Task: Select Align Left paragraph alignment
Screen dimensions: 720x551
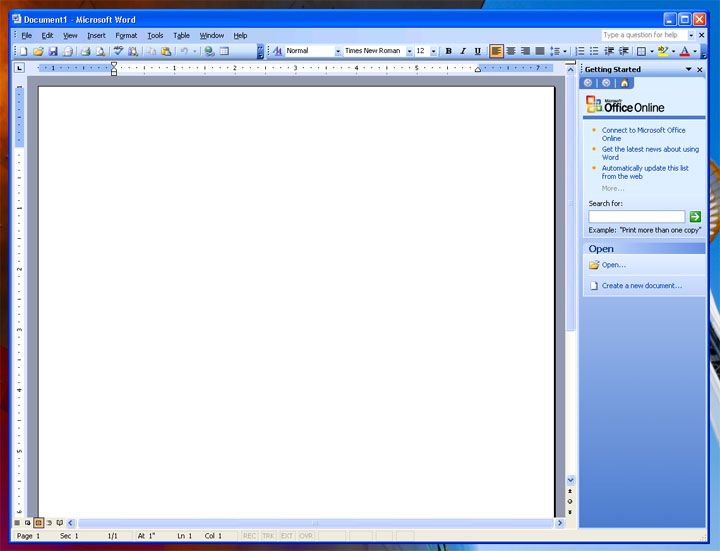Action: pos(496,51)
